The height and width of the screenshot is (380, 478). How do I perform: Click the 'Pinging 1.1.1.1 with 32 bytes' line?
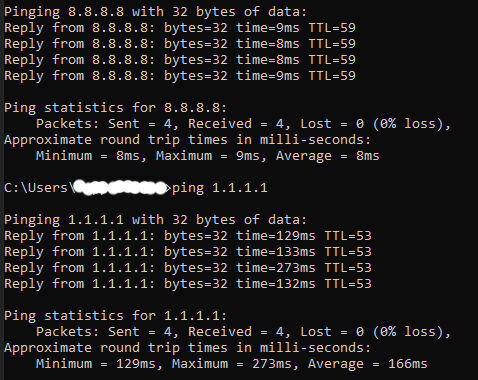click(x=155, y=220)
